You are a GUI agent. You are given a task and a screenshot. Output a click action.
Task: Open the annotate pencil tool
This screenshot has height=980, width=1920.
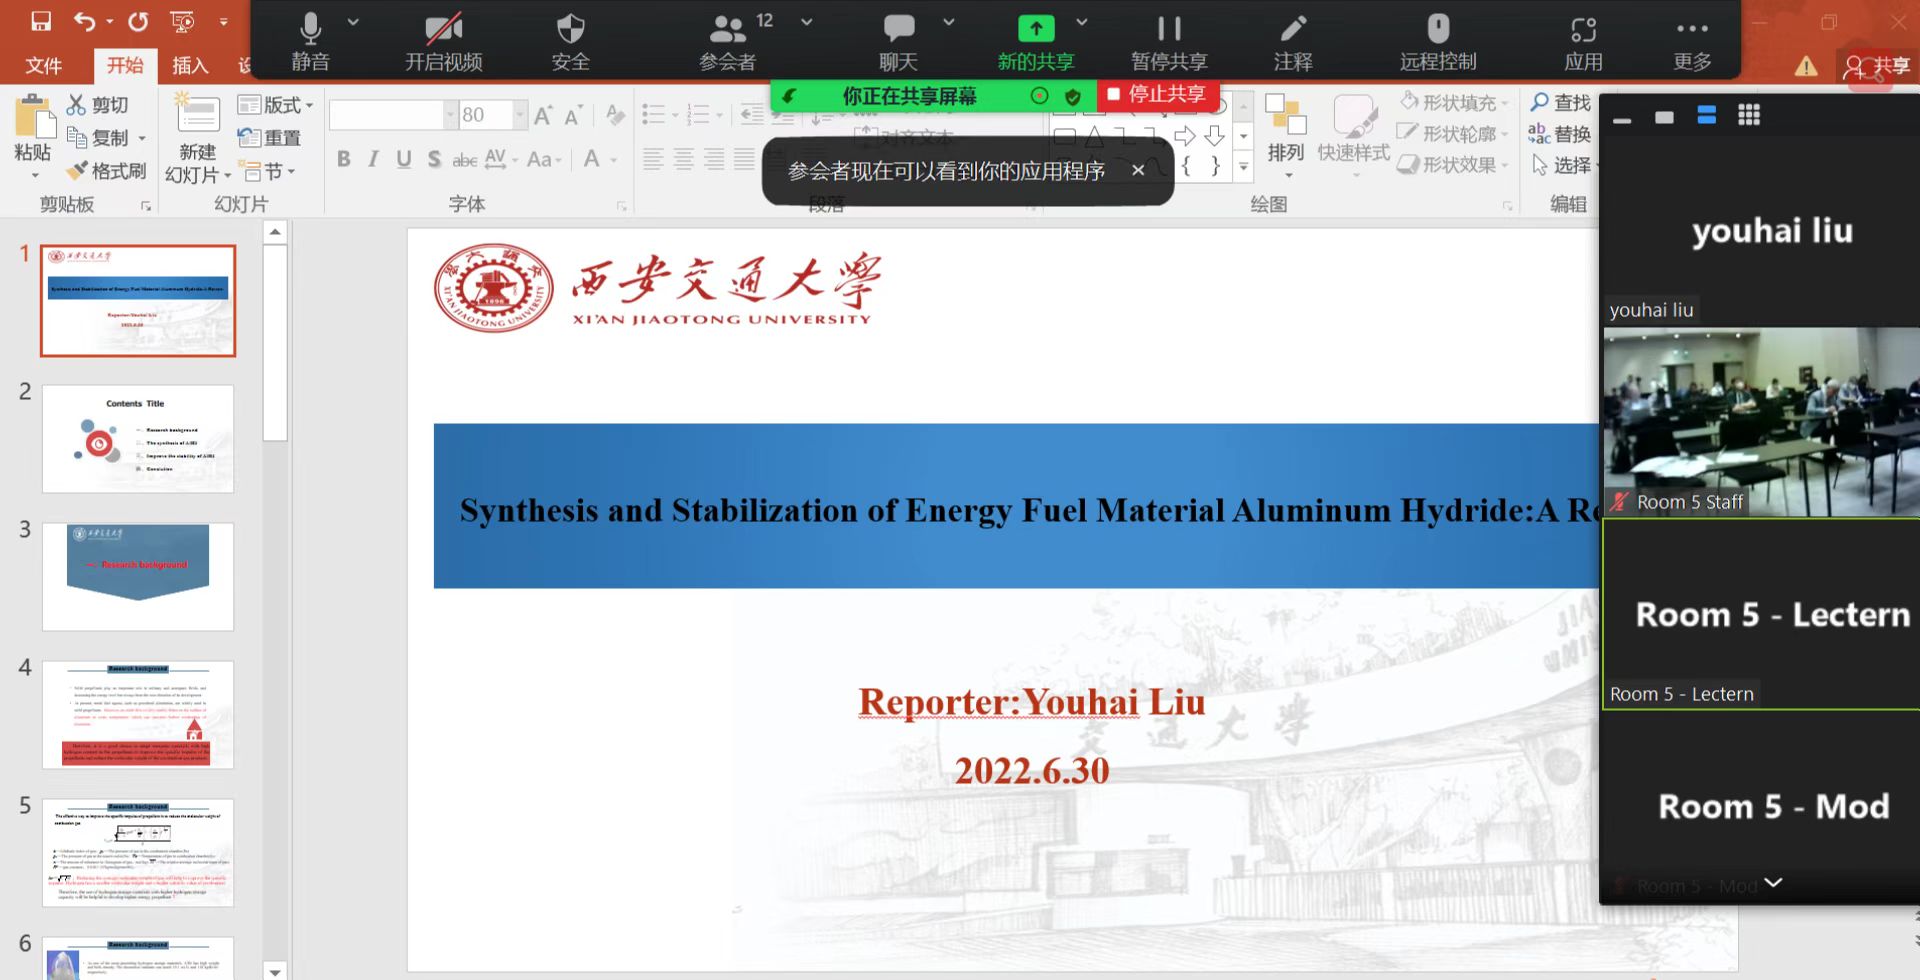point(1292,30)
